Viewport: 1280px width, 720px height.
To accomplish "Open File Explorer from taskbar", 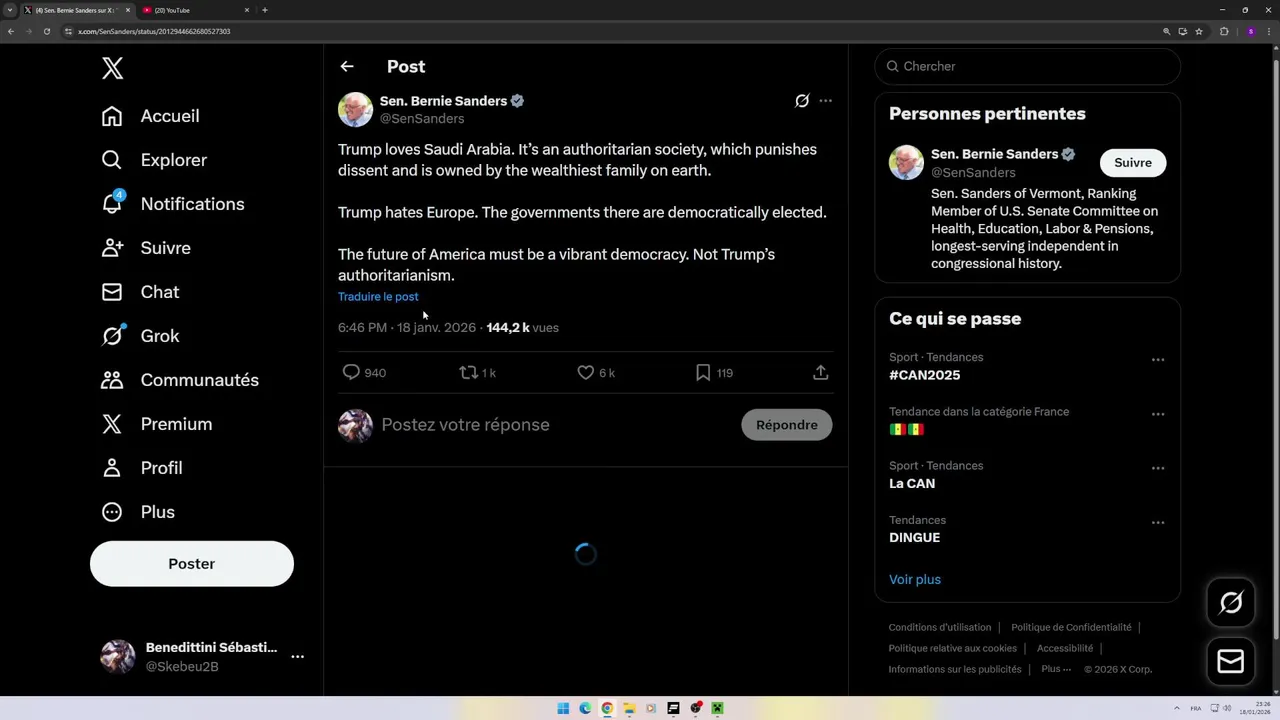I will [629, 708].
